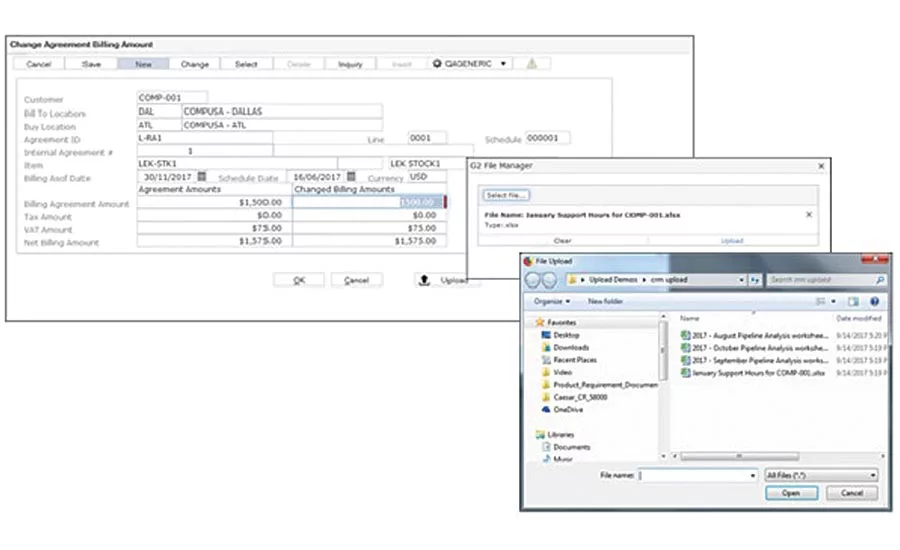Click the Select file... button
900x550 pixels.
click(x=506, y=196)
